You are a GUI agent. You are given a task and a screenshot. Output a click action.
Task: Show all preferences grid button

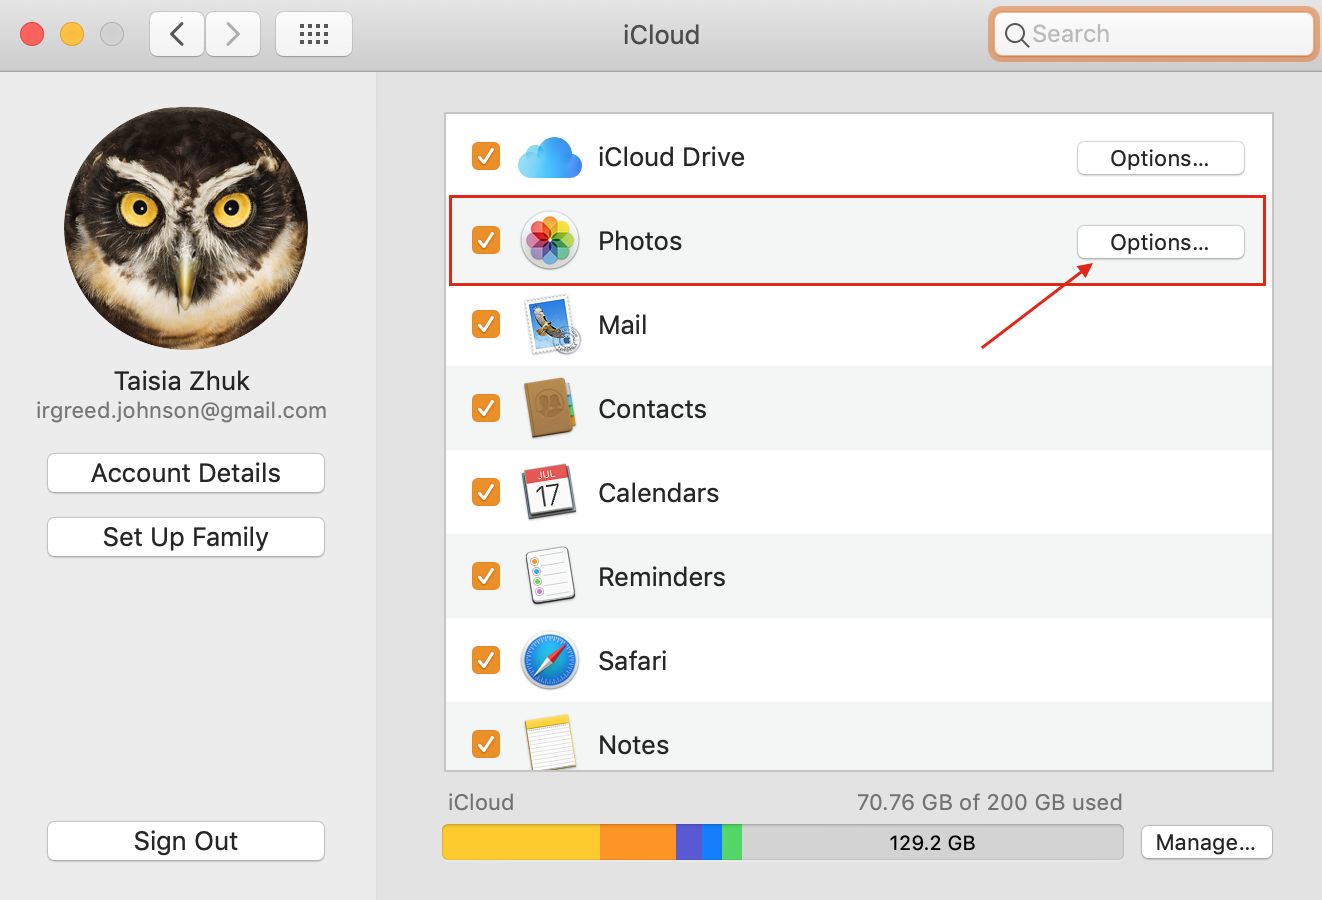click(314, 35)
